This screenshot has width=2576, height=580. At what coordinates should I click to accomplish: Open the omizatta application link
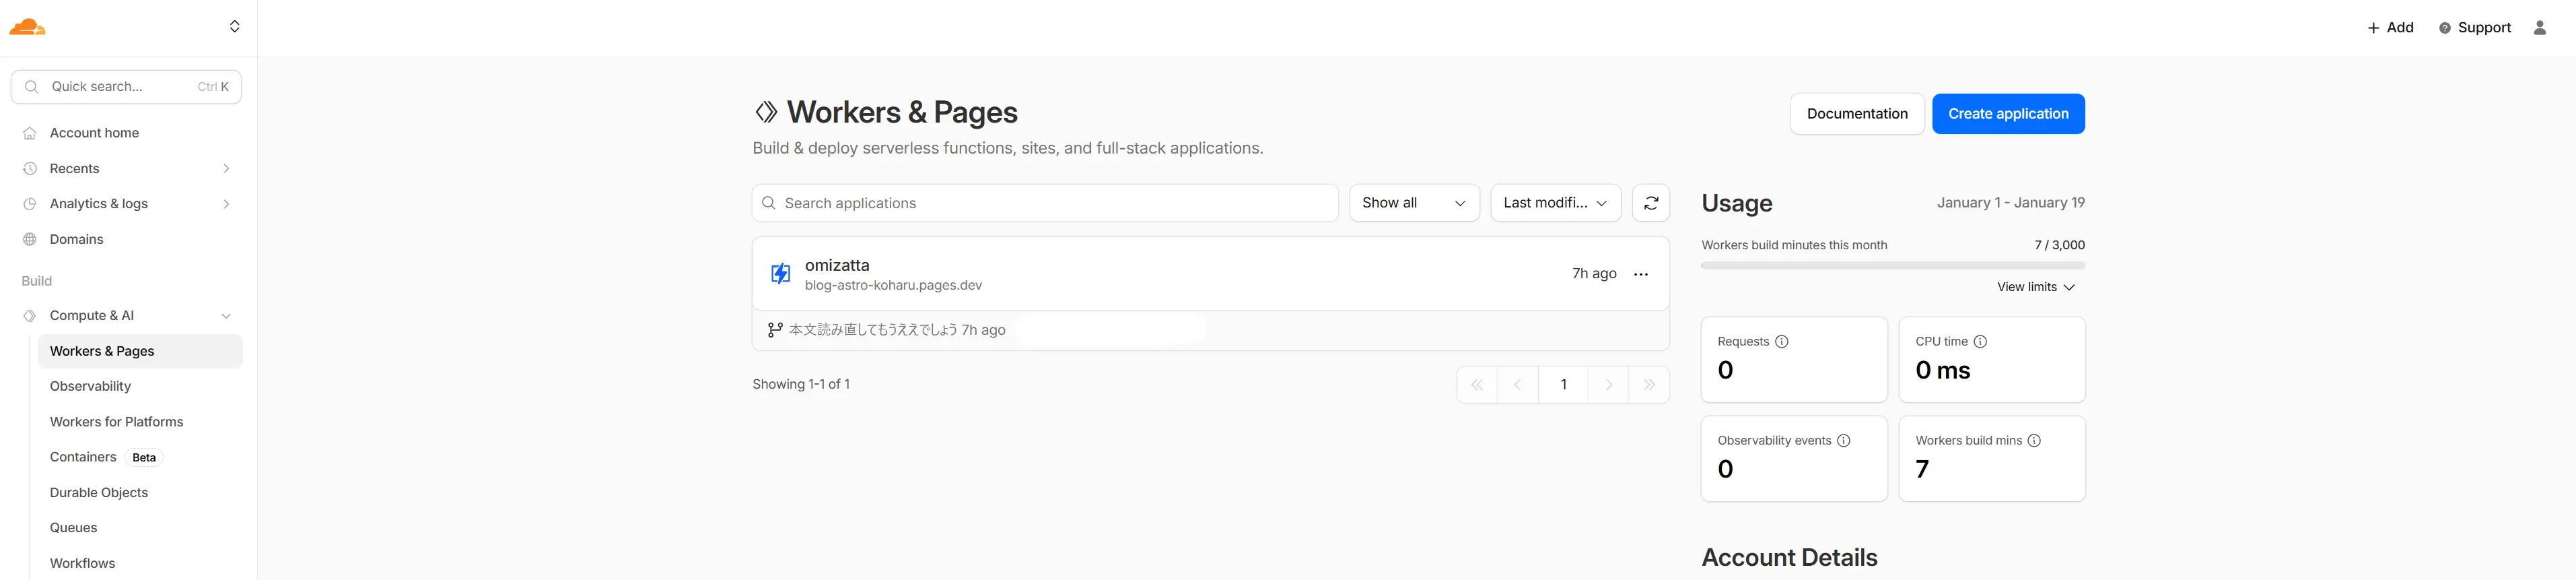(x=837, y=265)
